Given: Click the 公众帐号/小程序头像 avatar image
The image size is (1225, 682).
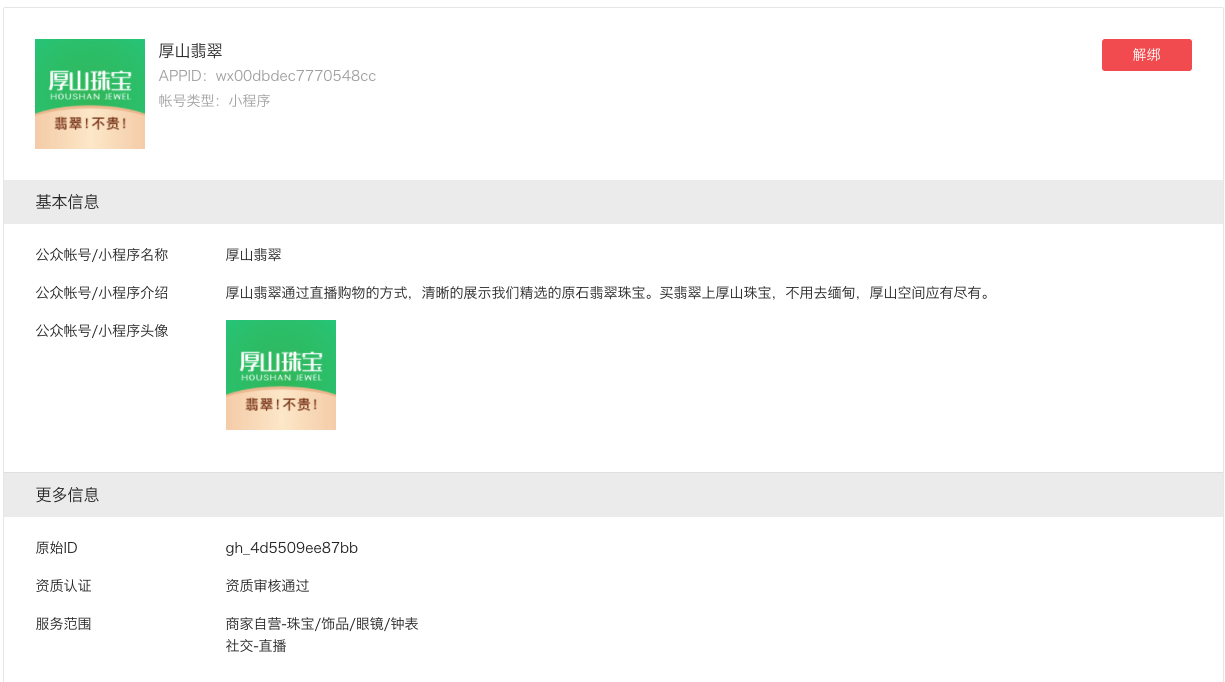Looking at the screenshot, I should point(281,375).
